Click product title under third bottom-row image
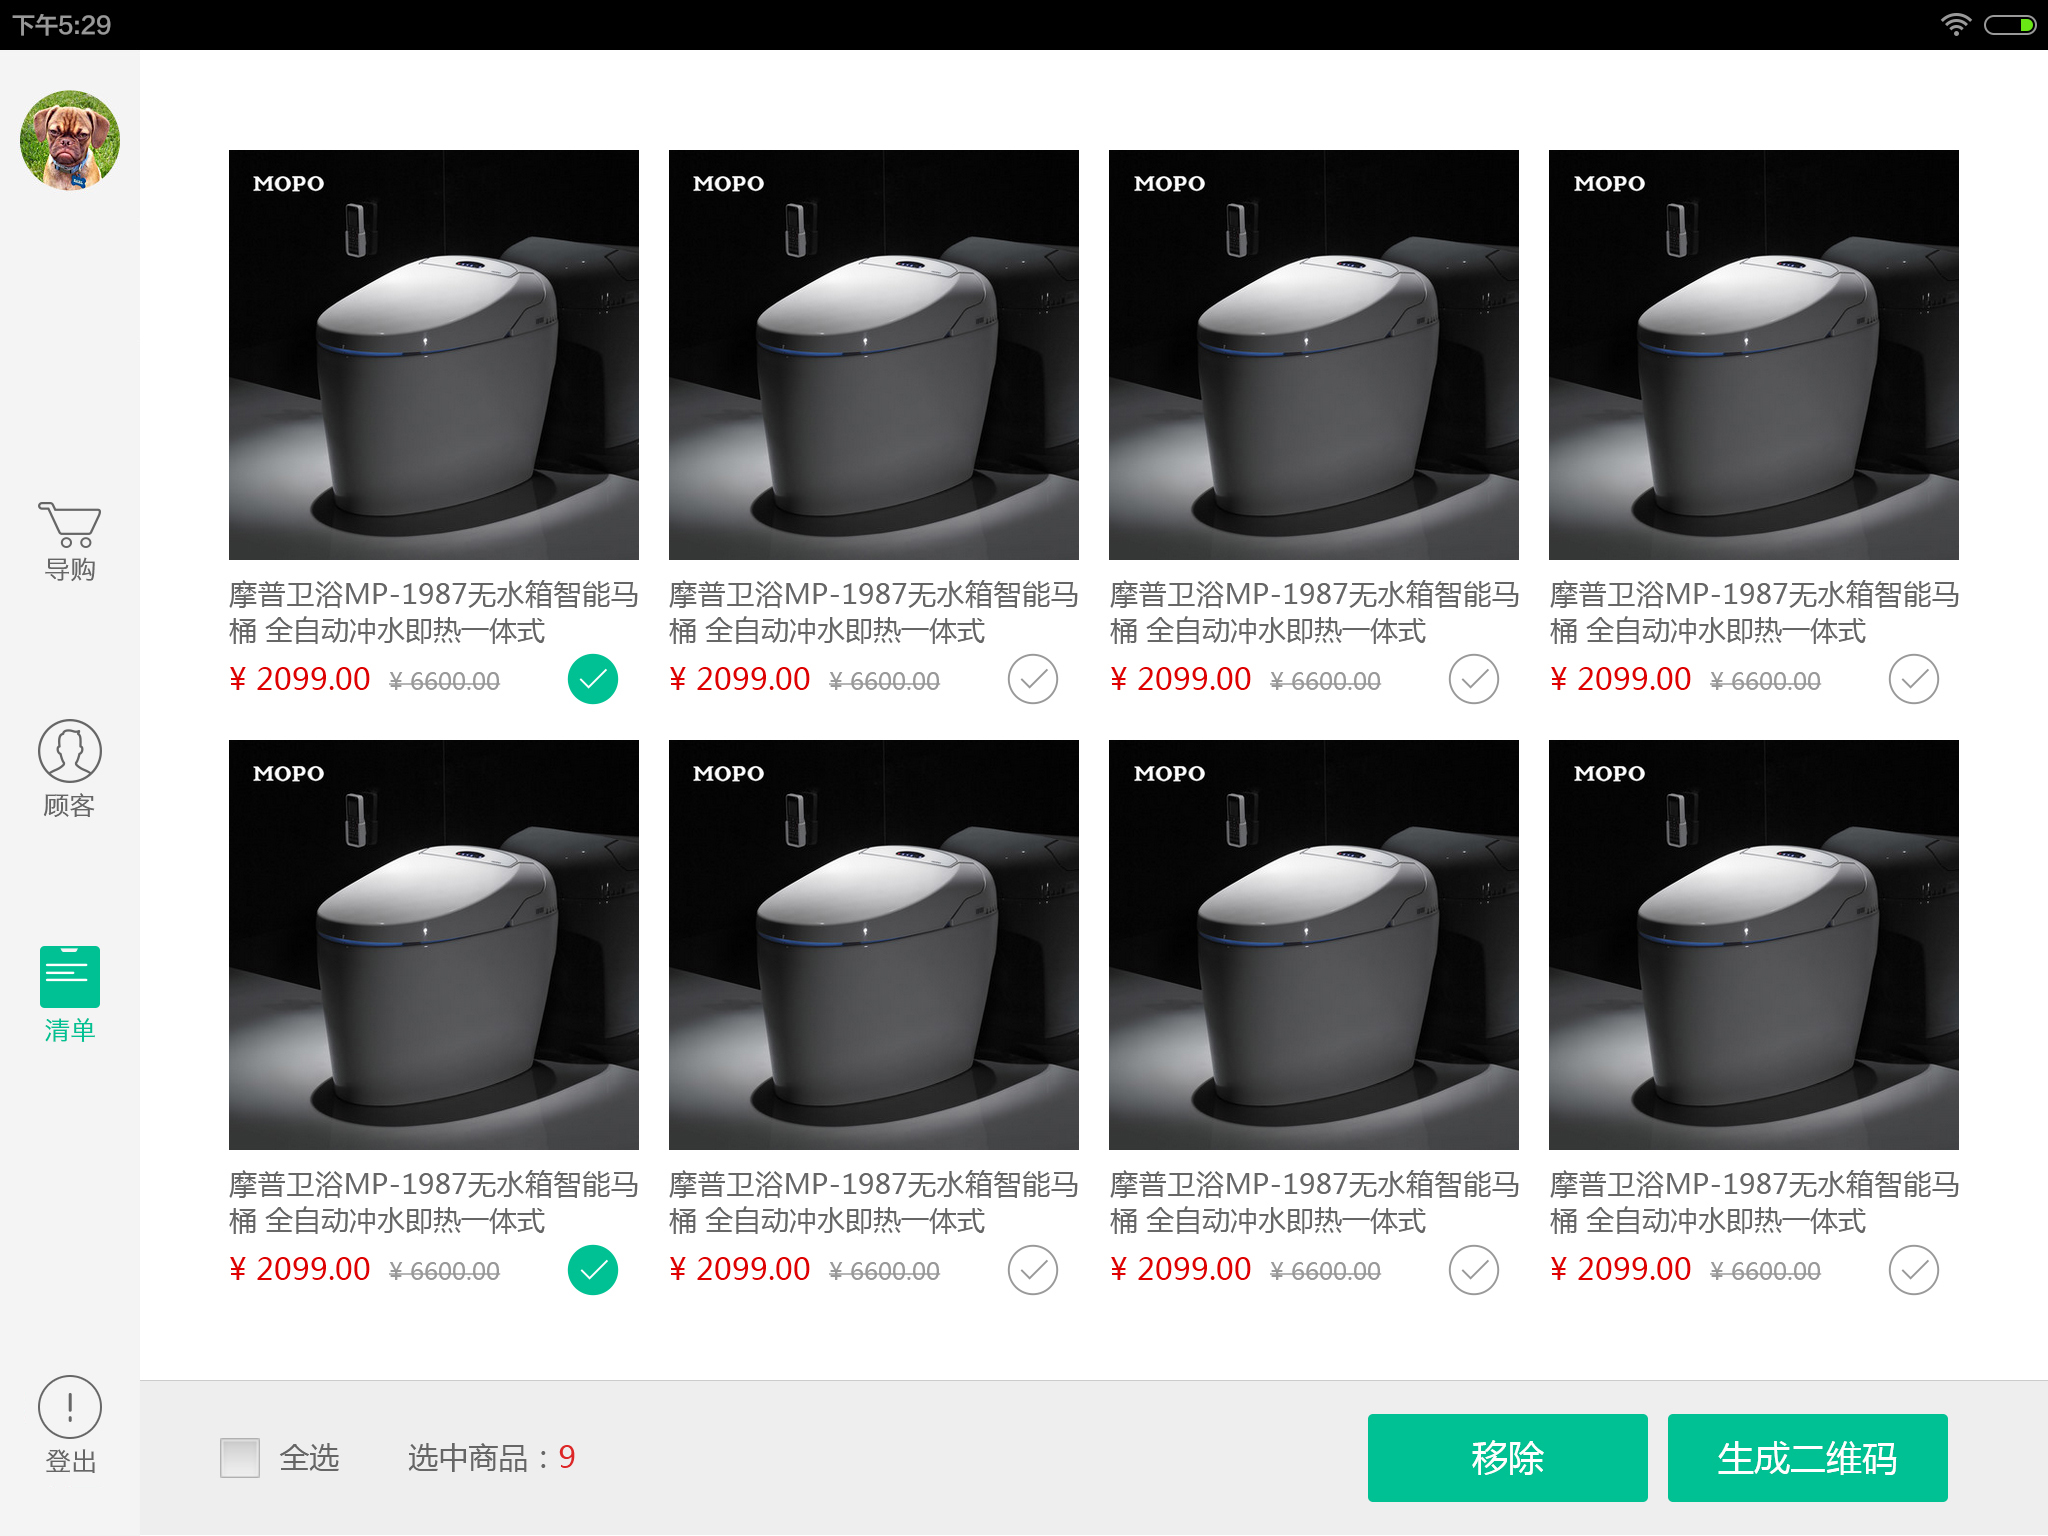This screenshot has height=1536, width=2048. point(1314,1203)
